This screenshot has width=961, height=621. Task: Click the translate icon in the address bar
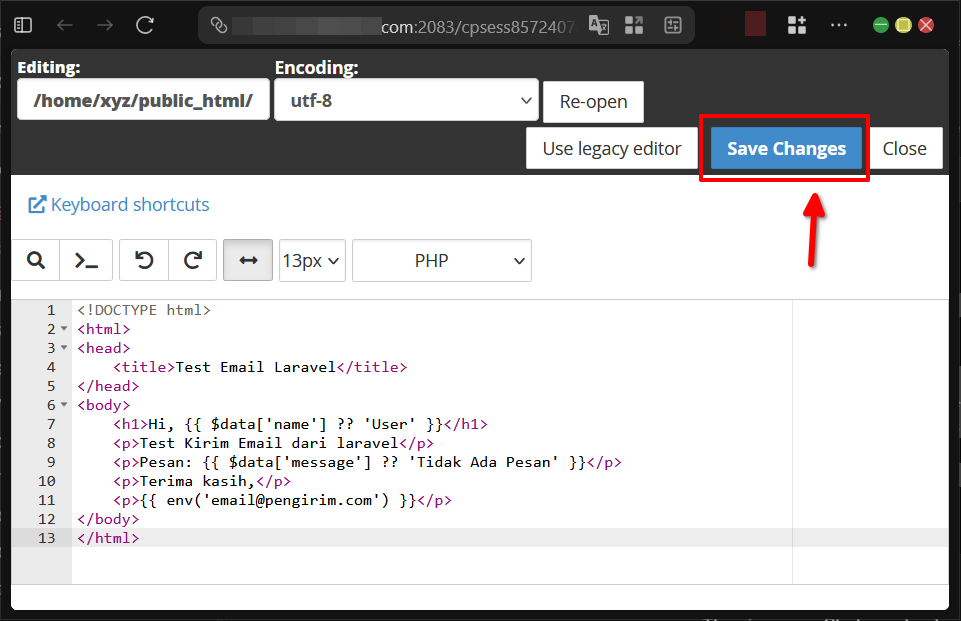point(599,24)
